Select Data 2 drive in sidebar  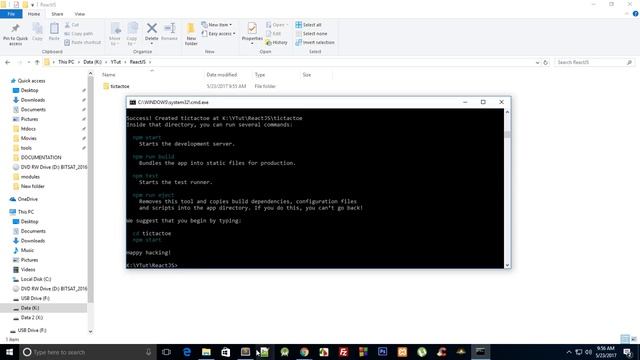pos(31,318)
